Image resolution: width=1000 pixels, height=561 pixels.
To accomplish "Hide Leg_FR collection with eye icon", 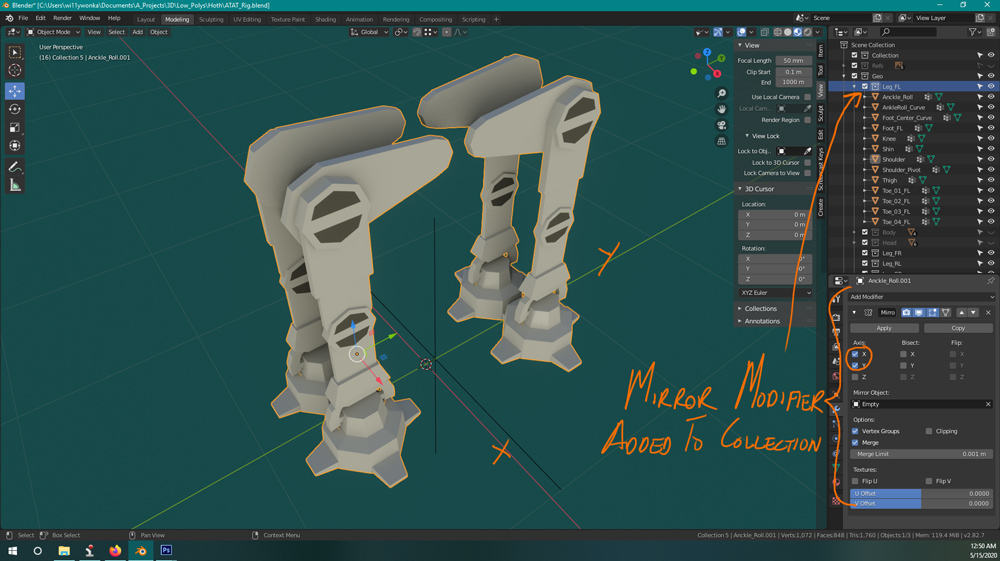I will click(x=991, y=253).
